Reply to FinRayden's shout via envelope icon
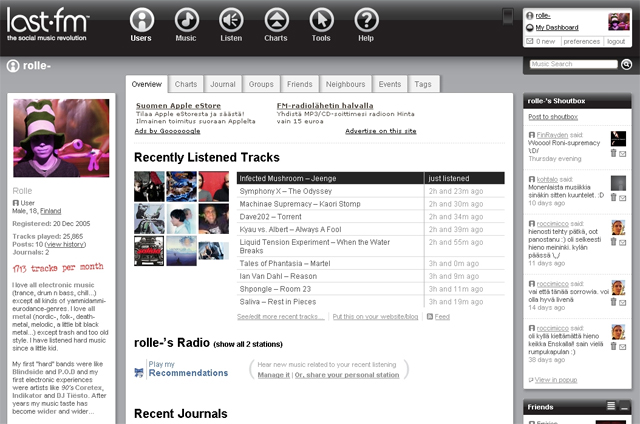Image resolution: width=640 pixels, height=424 pixels. (622, 154)
